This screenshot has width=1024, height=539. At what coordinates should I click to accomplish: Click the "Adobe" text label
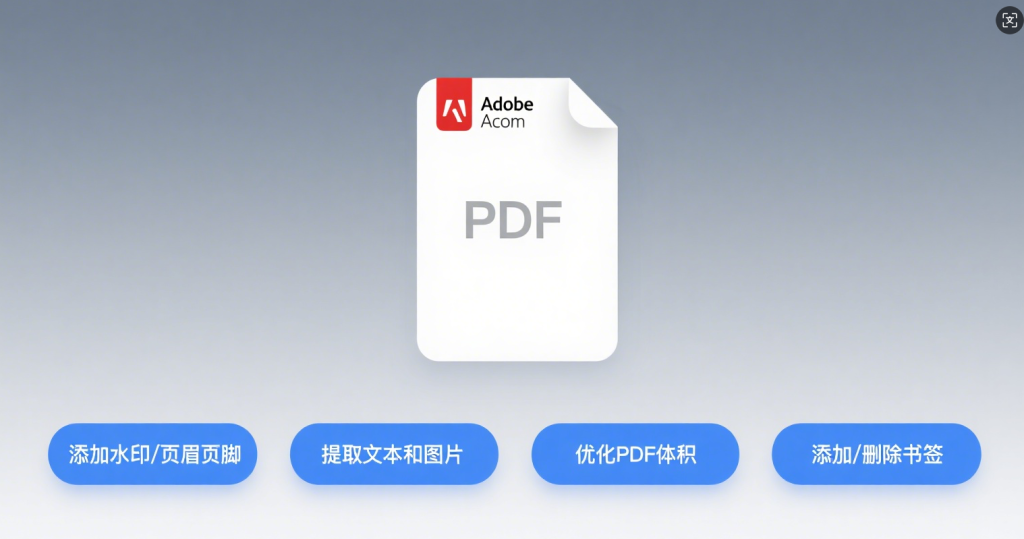(507, 104)
